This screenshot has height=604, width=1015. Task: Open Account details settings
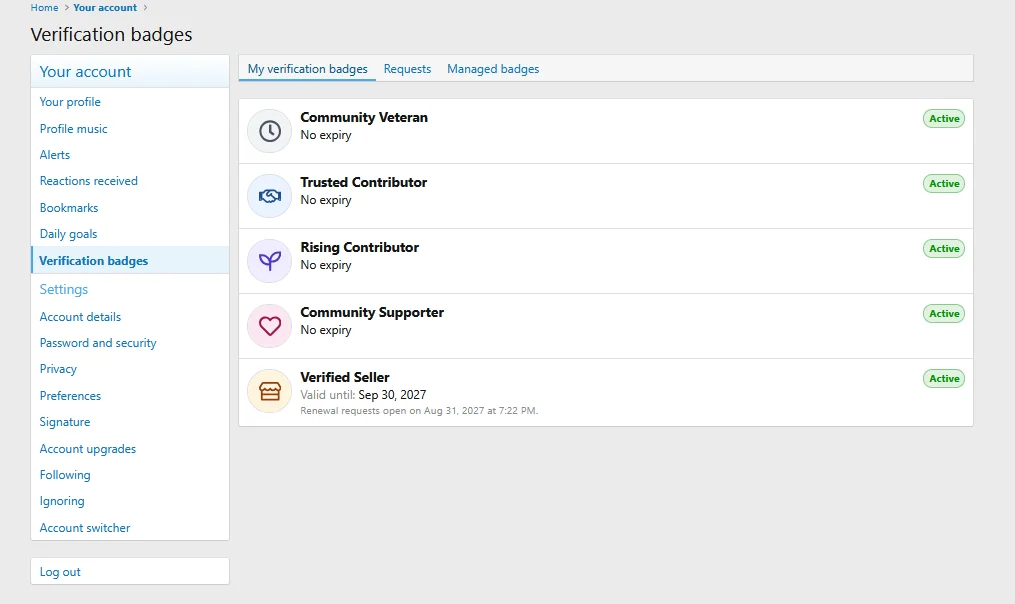click(x=80, y=317)
